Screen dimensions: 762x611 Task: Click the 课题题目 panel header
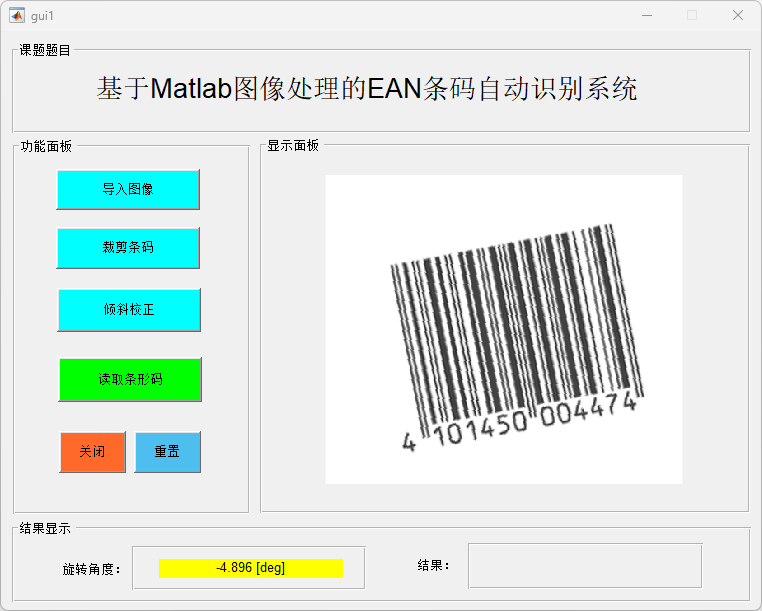[x=45, y=50]
